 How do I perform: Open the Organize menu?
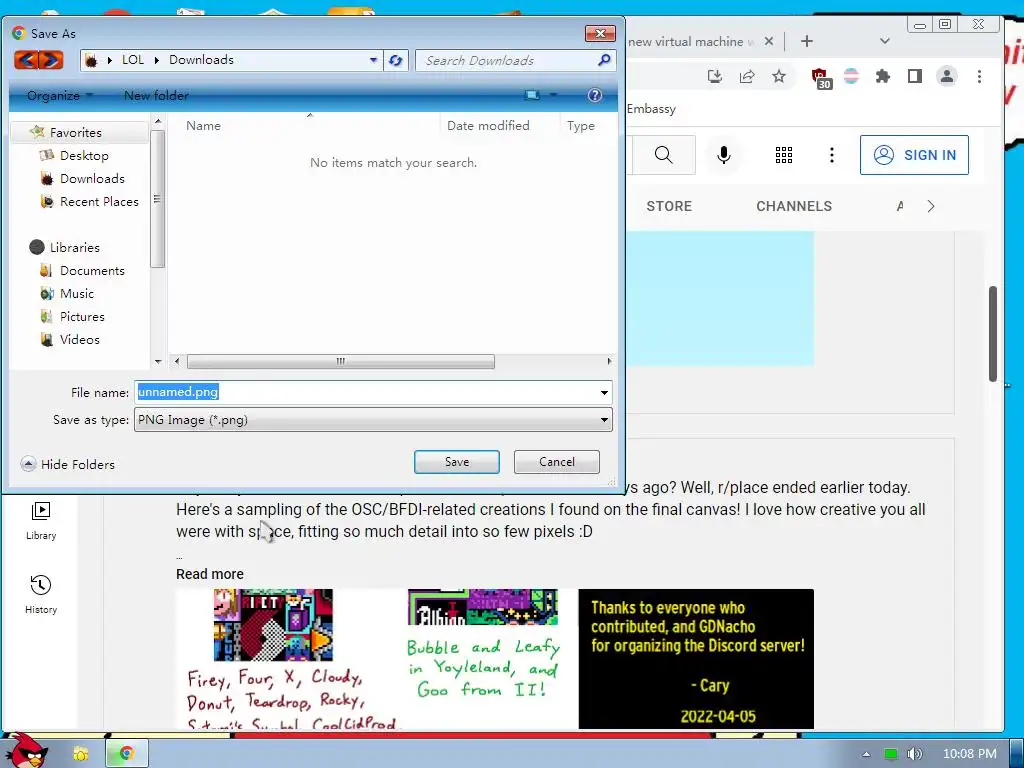click(59, 95)
